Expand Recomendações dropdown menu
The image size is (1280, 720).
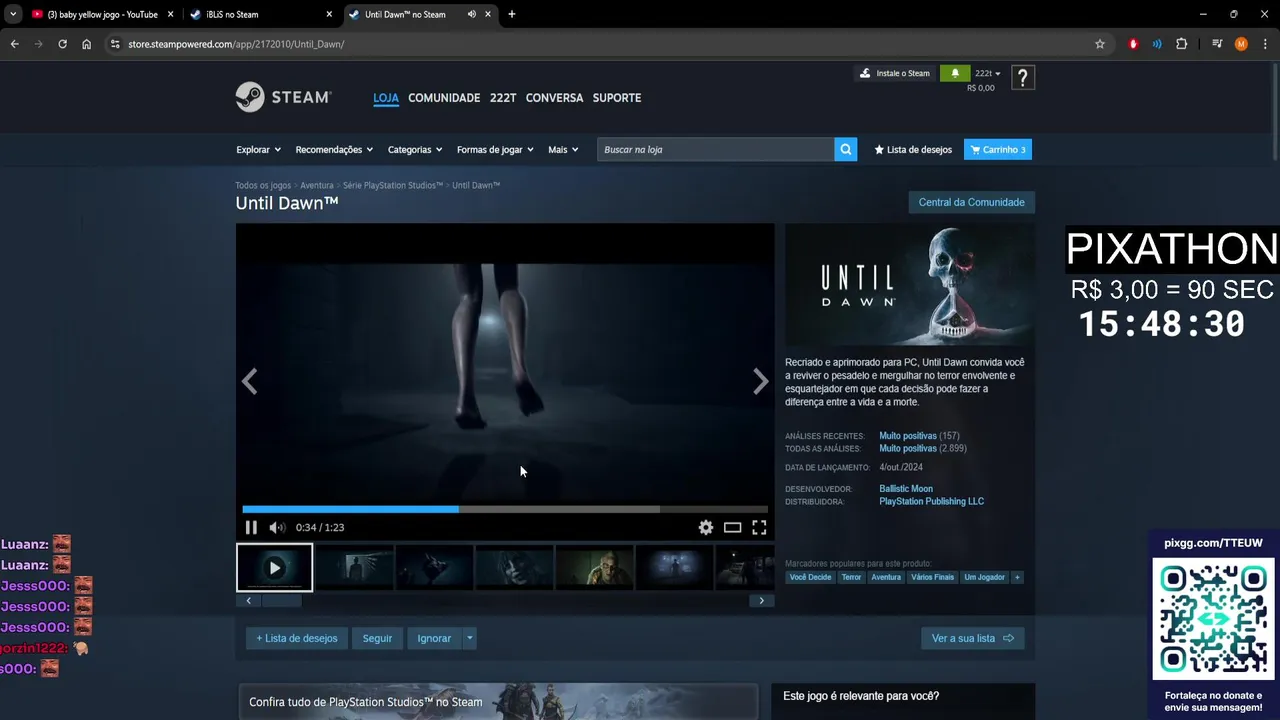tap(334, 149)
